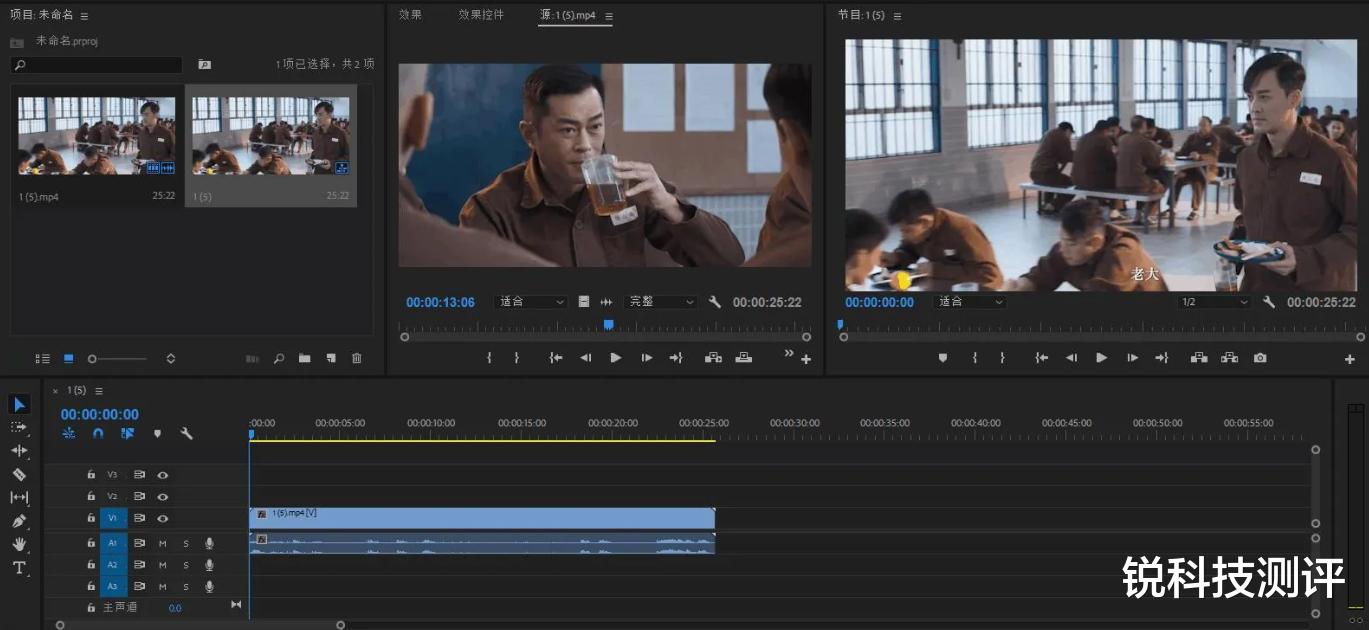This screenshot has height=630, width=1369.
Task: Open Project panel menu next to 未命名
Action: [x=84, y=16]
